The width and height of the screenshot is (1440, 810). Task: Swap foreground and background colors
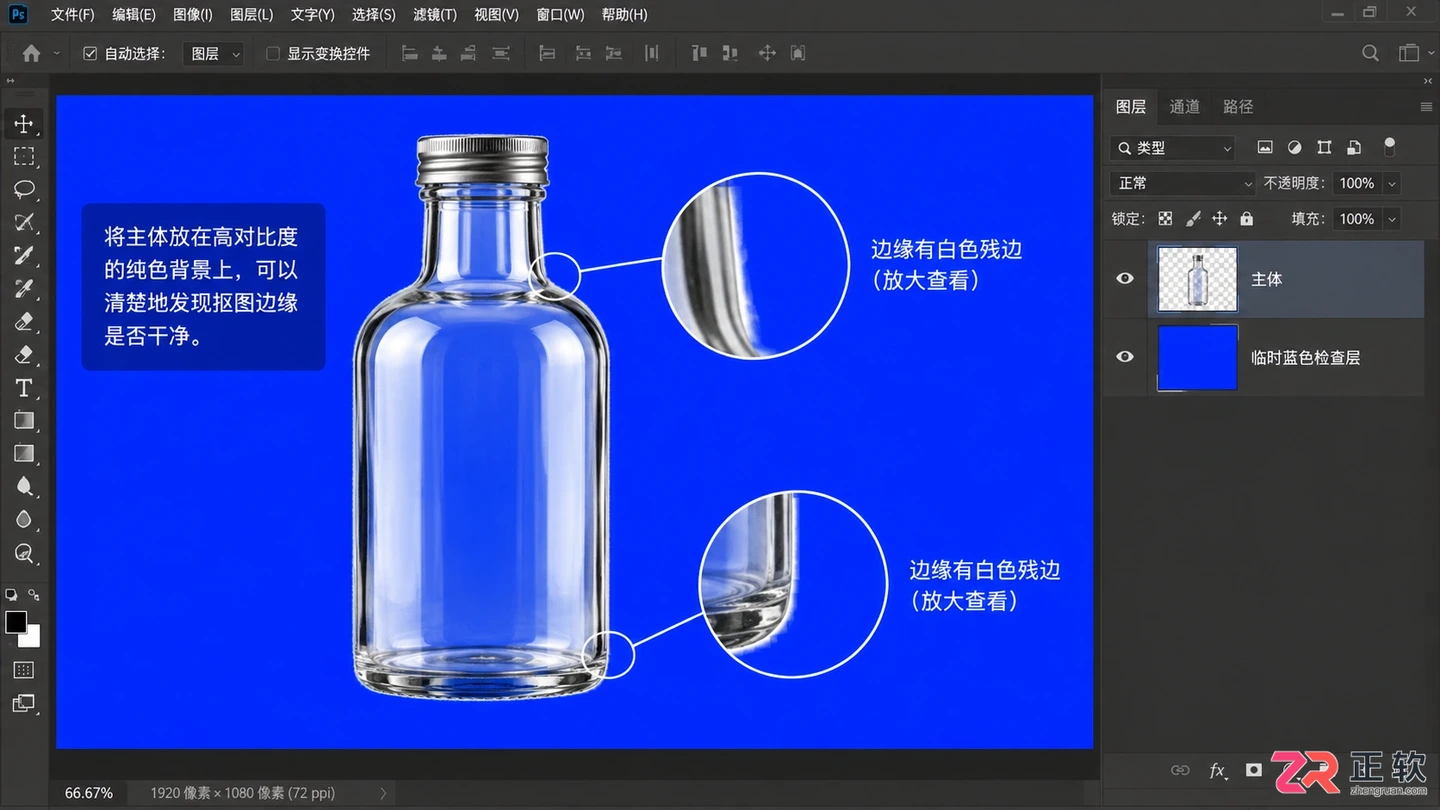coord(34,595)
